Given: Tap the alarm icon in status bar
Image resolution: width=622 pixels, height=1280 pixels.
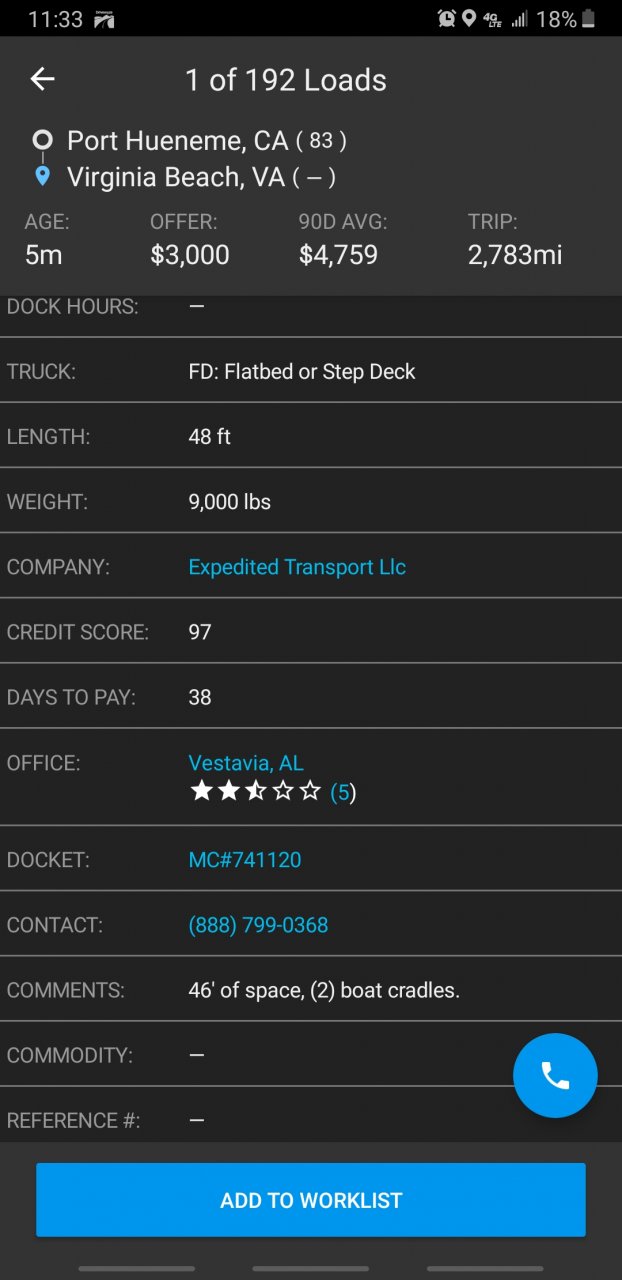Looking at the screenshot, I should (x=446, y=18).
